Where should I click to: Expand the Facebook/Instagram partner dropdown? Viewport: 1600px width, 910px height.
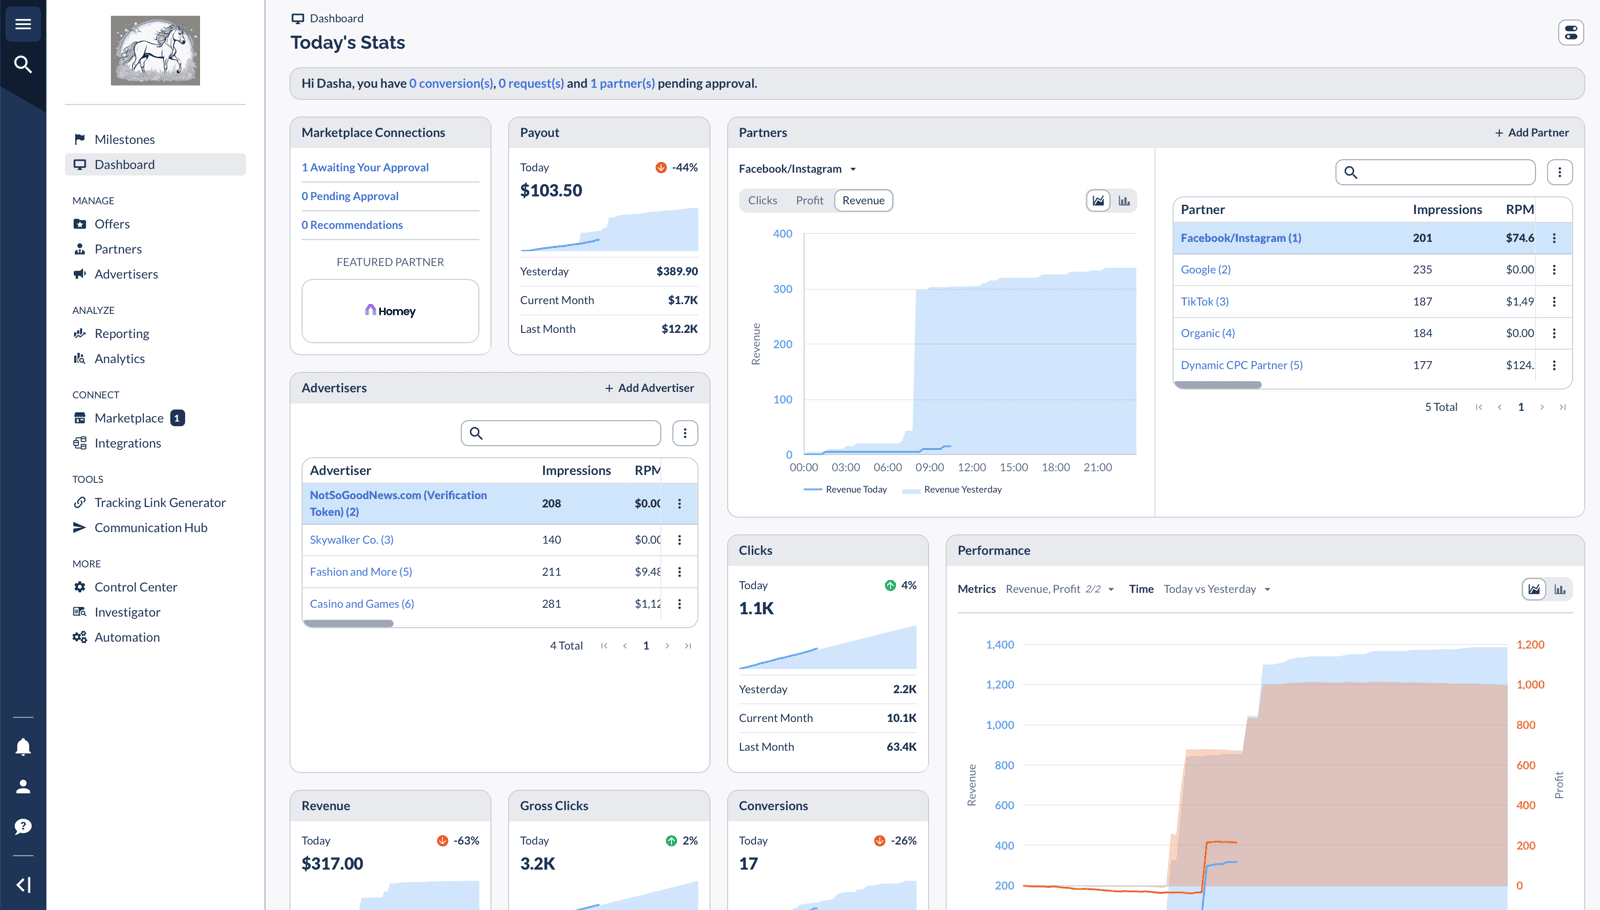click(798, 169)
